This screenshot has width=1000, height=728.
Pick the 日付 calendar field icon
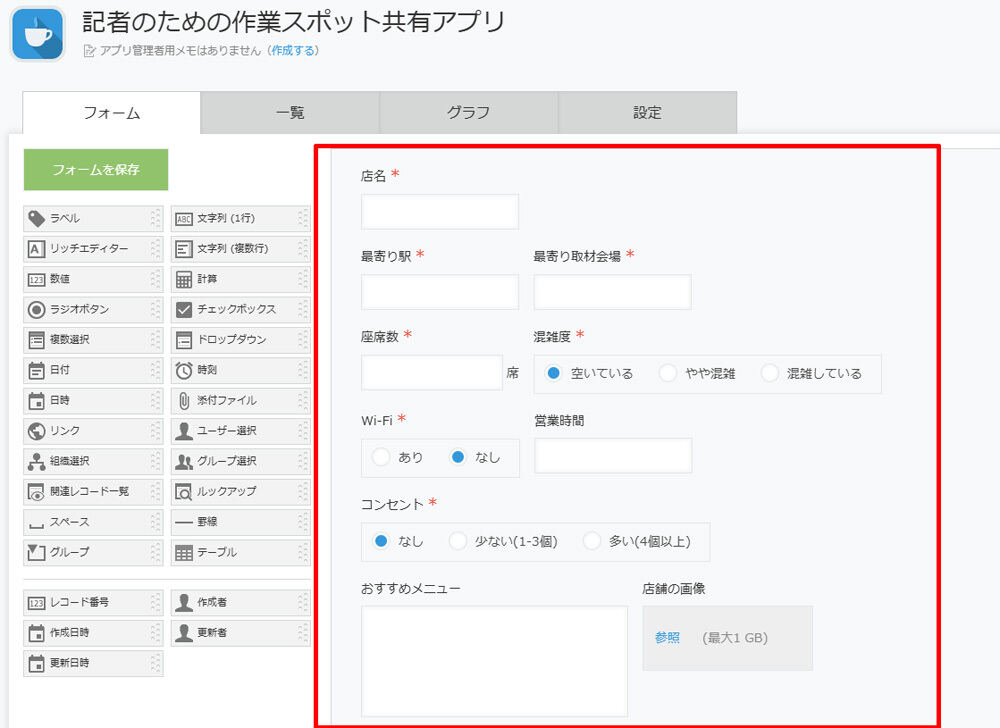tap(36, 370)
